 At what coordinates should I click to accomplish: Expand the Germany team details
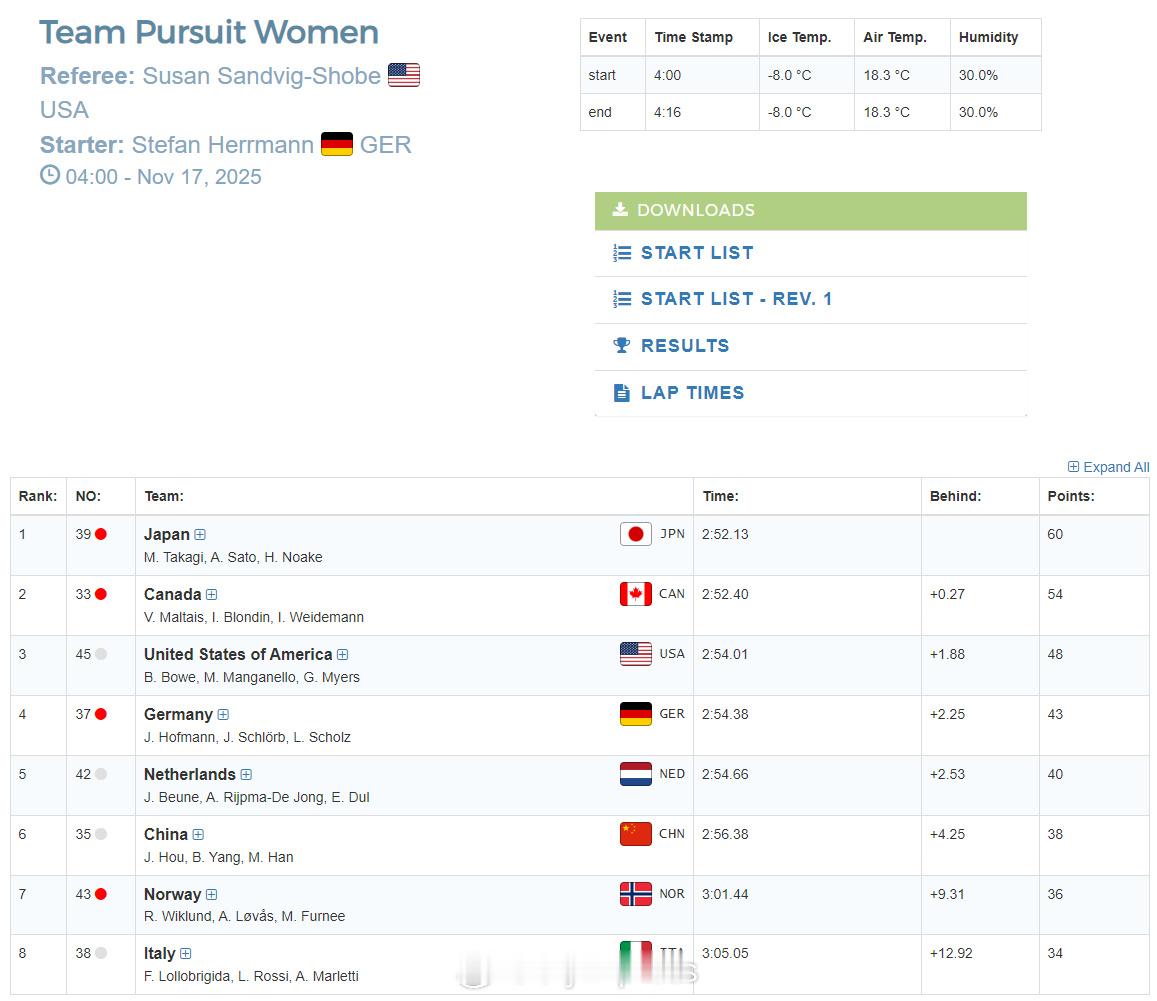pos(223,715)
